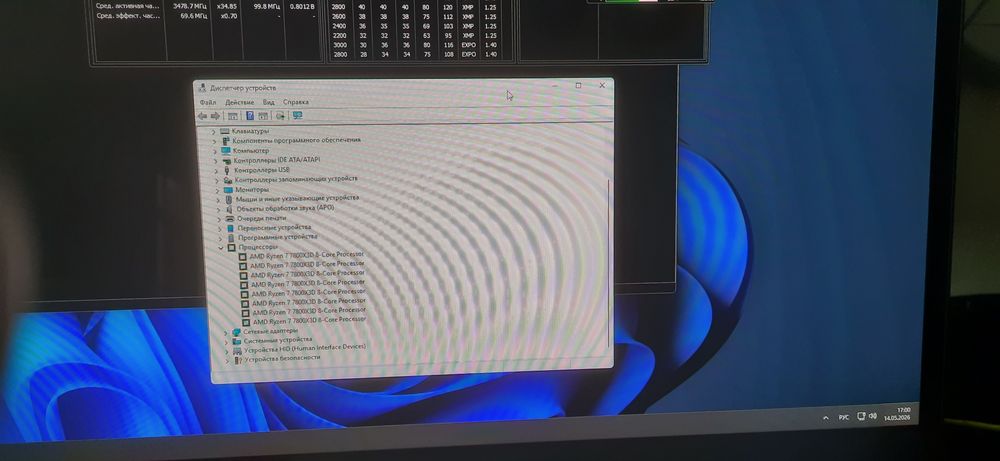Click the Компоненты программного обеспечения icon
The width and height of the screenshot is (1000, 461).
(x=226, y=140)
